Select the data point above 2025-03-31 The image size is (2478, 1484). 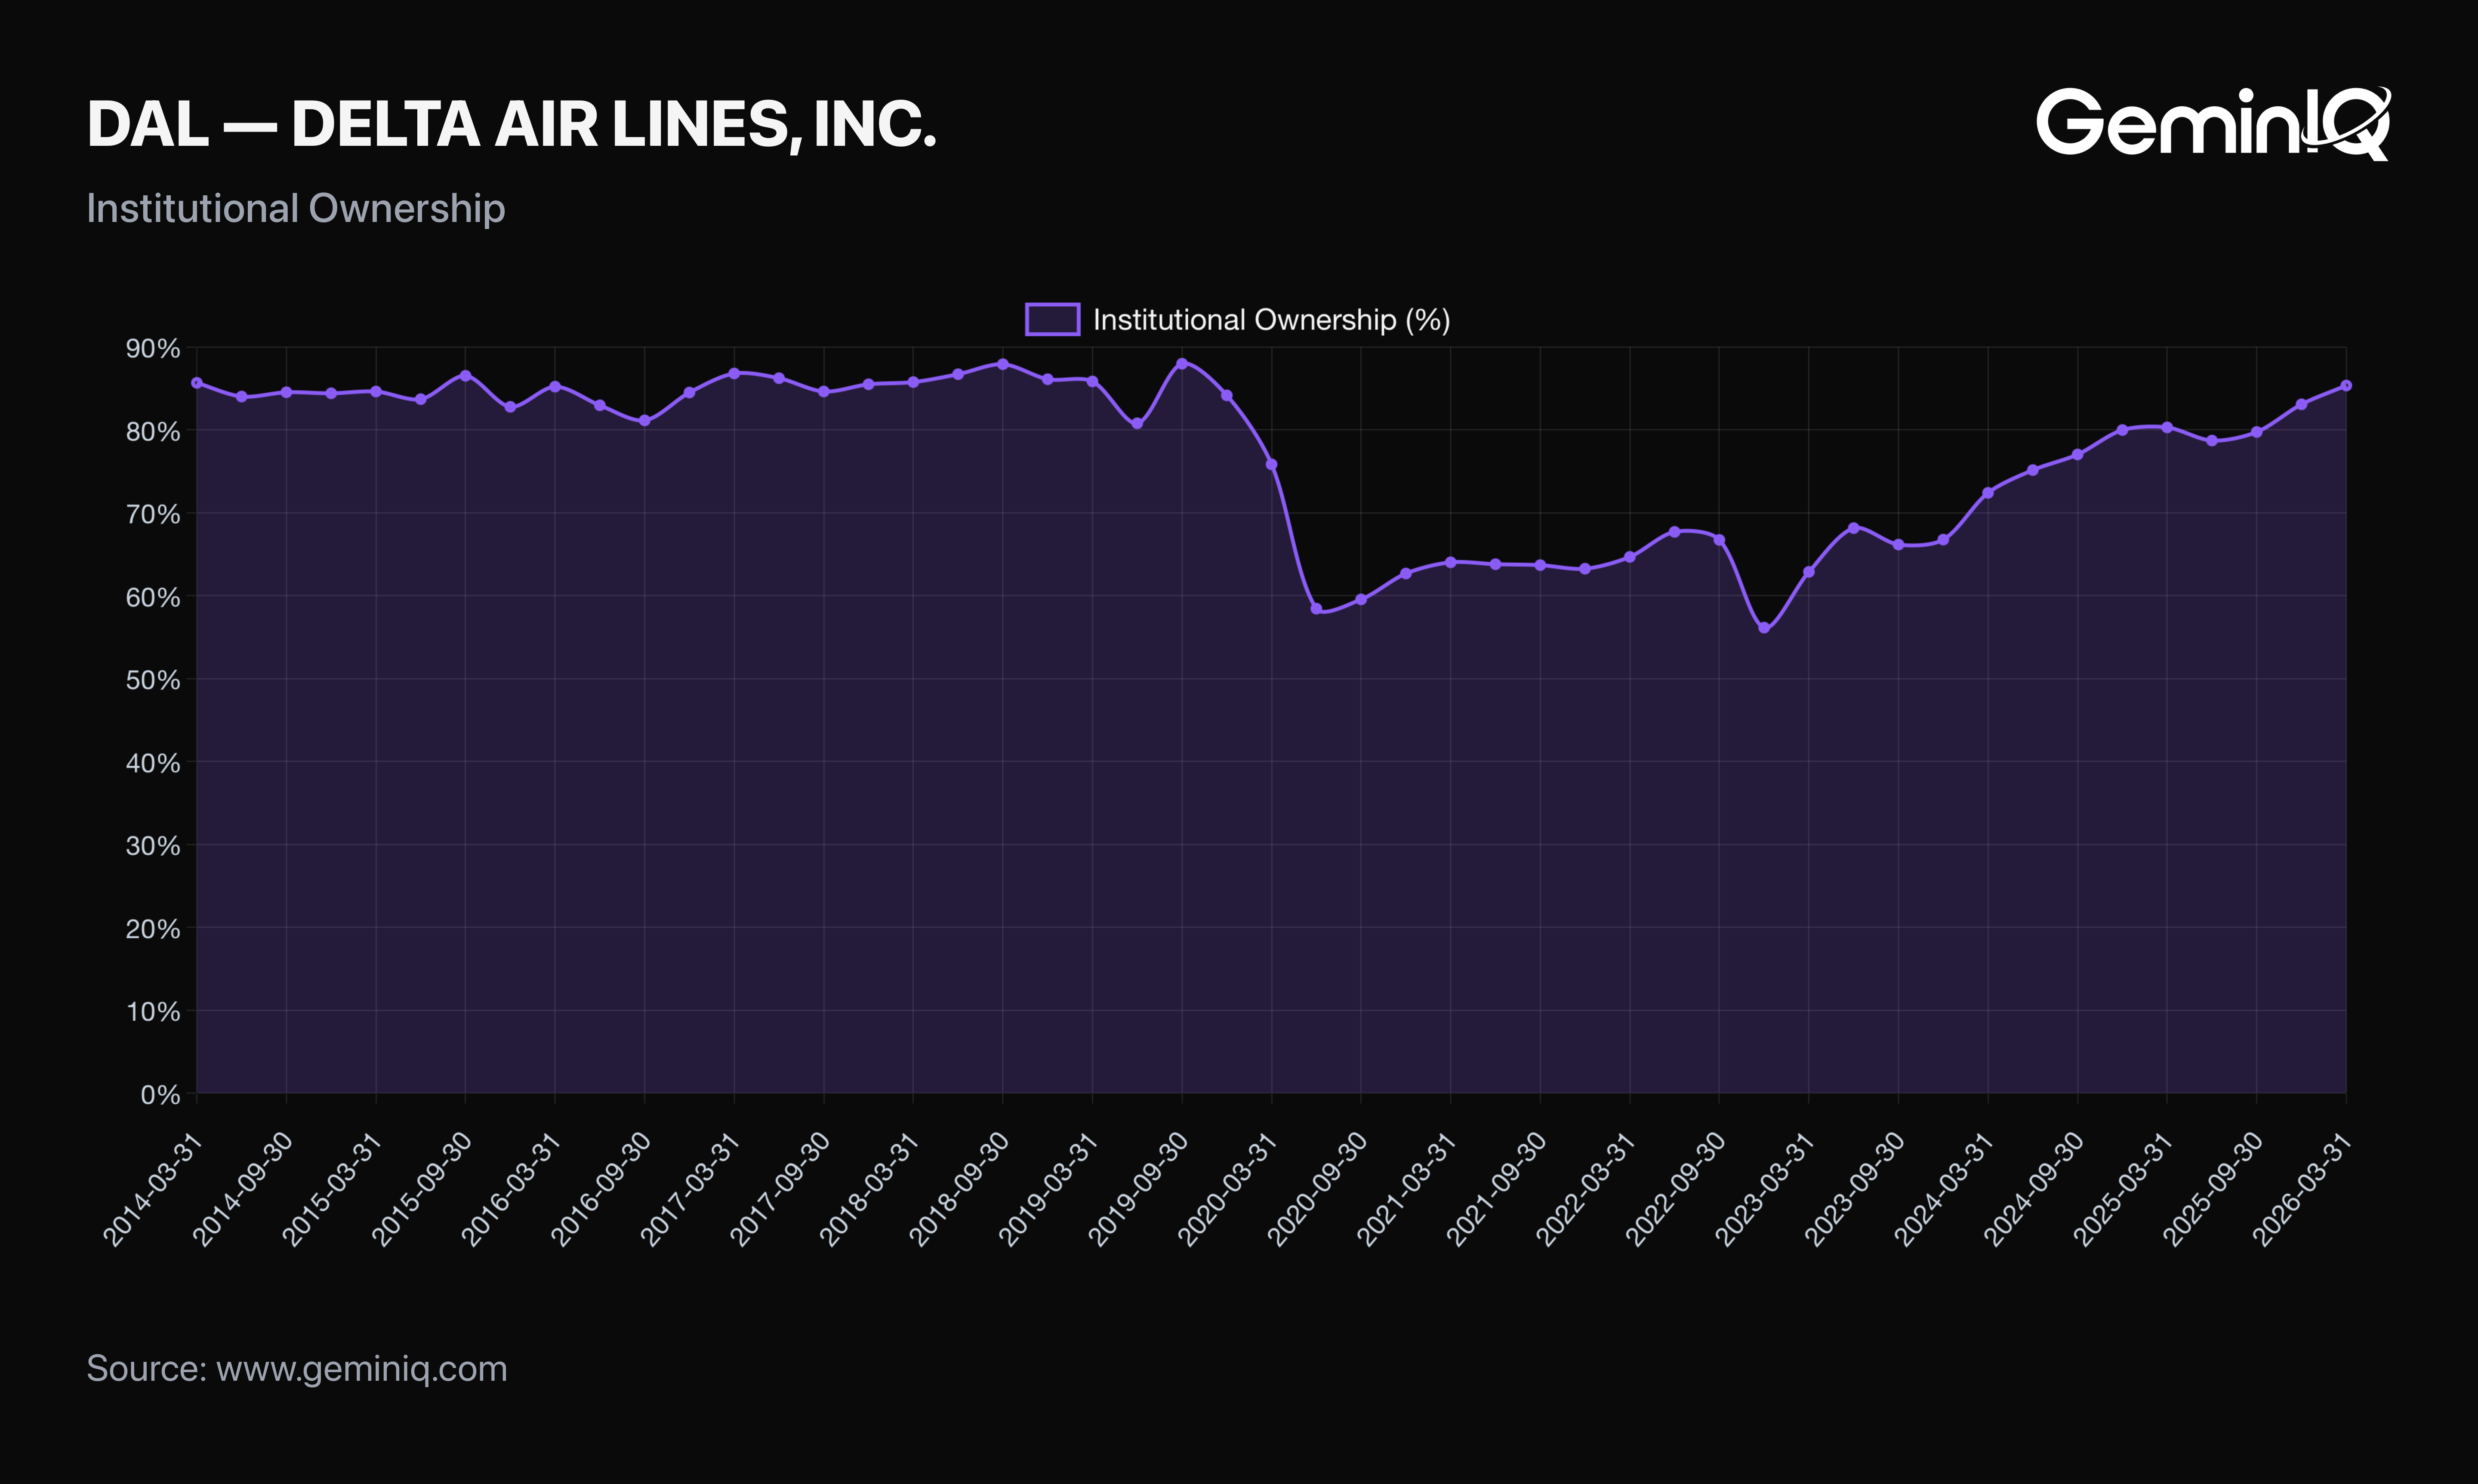tap(2167, 427)
